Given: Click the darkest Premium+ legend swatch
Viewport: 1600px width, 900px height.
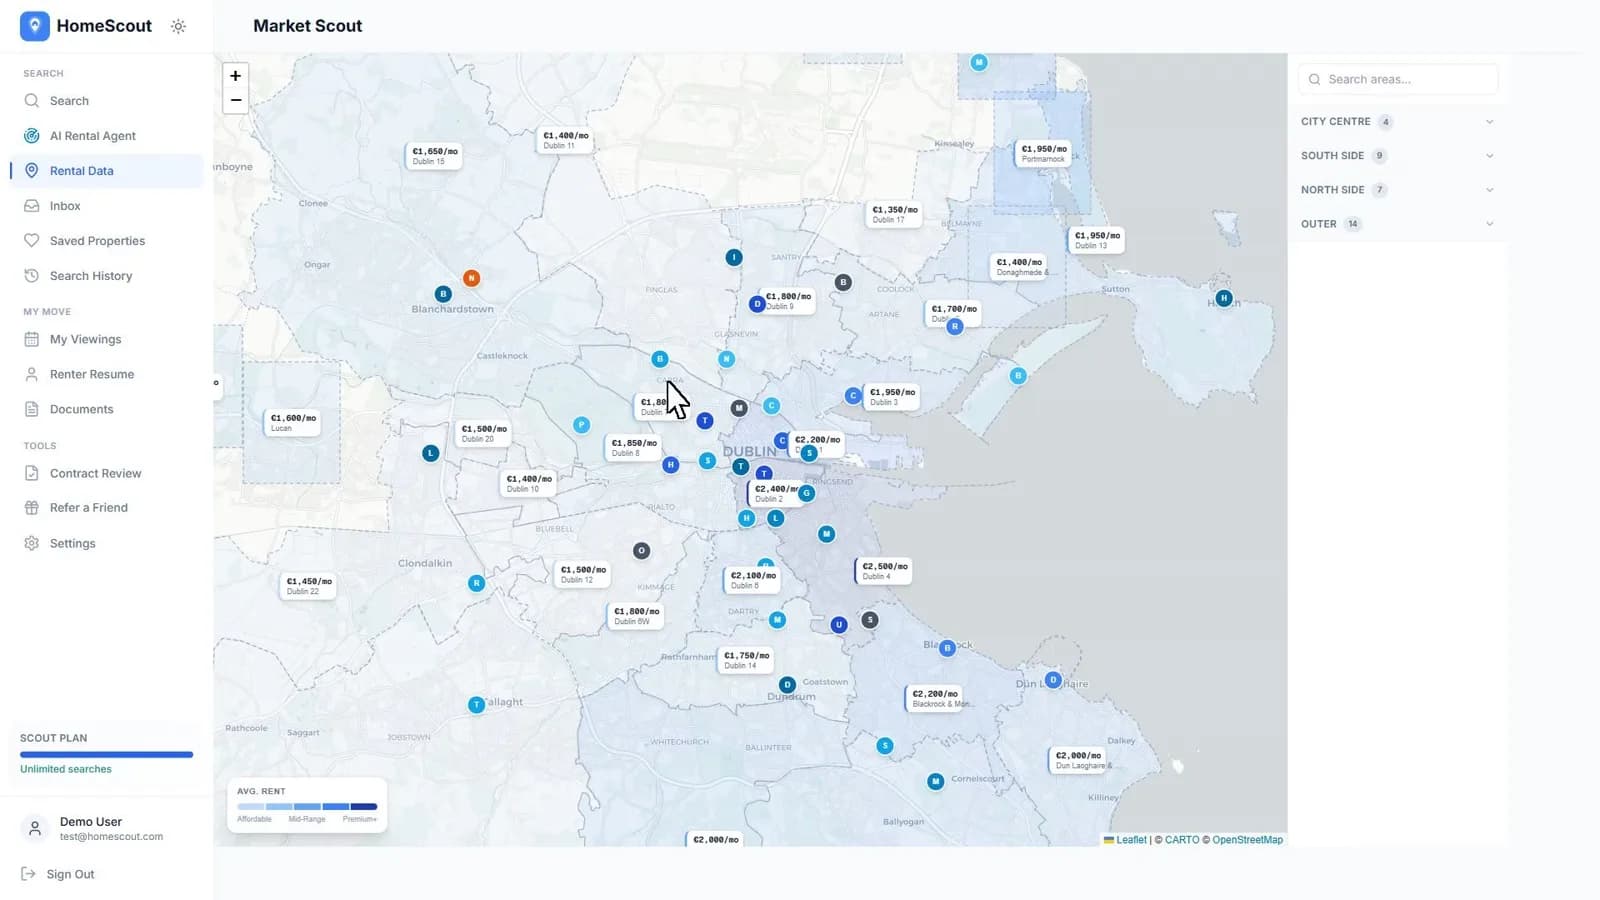Looking at the screenshot, I should 364,807.
